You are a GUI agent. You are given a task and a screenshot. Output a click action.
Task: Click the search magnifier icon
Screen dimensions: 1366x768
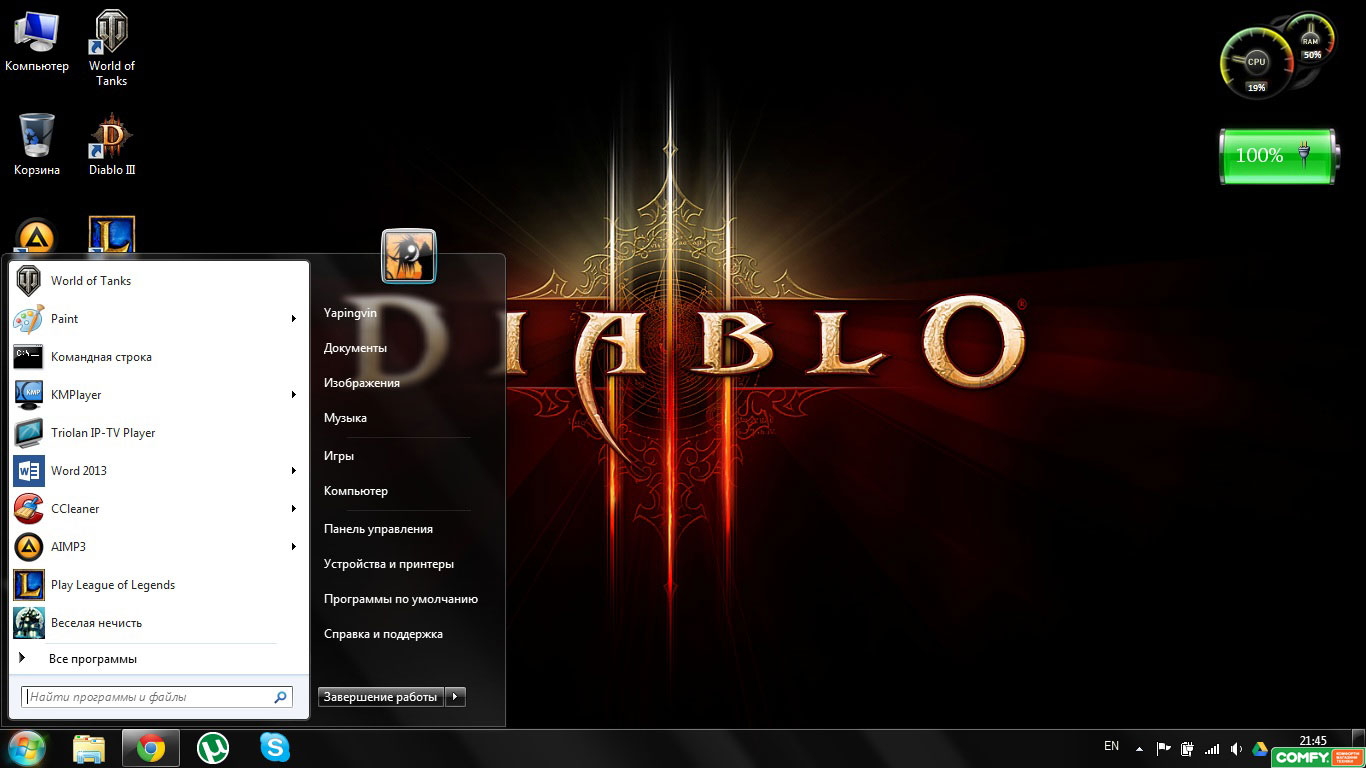(281, 697)
